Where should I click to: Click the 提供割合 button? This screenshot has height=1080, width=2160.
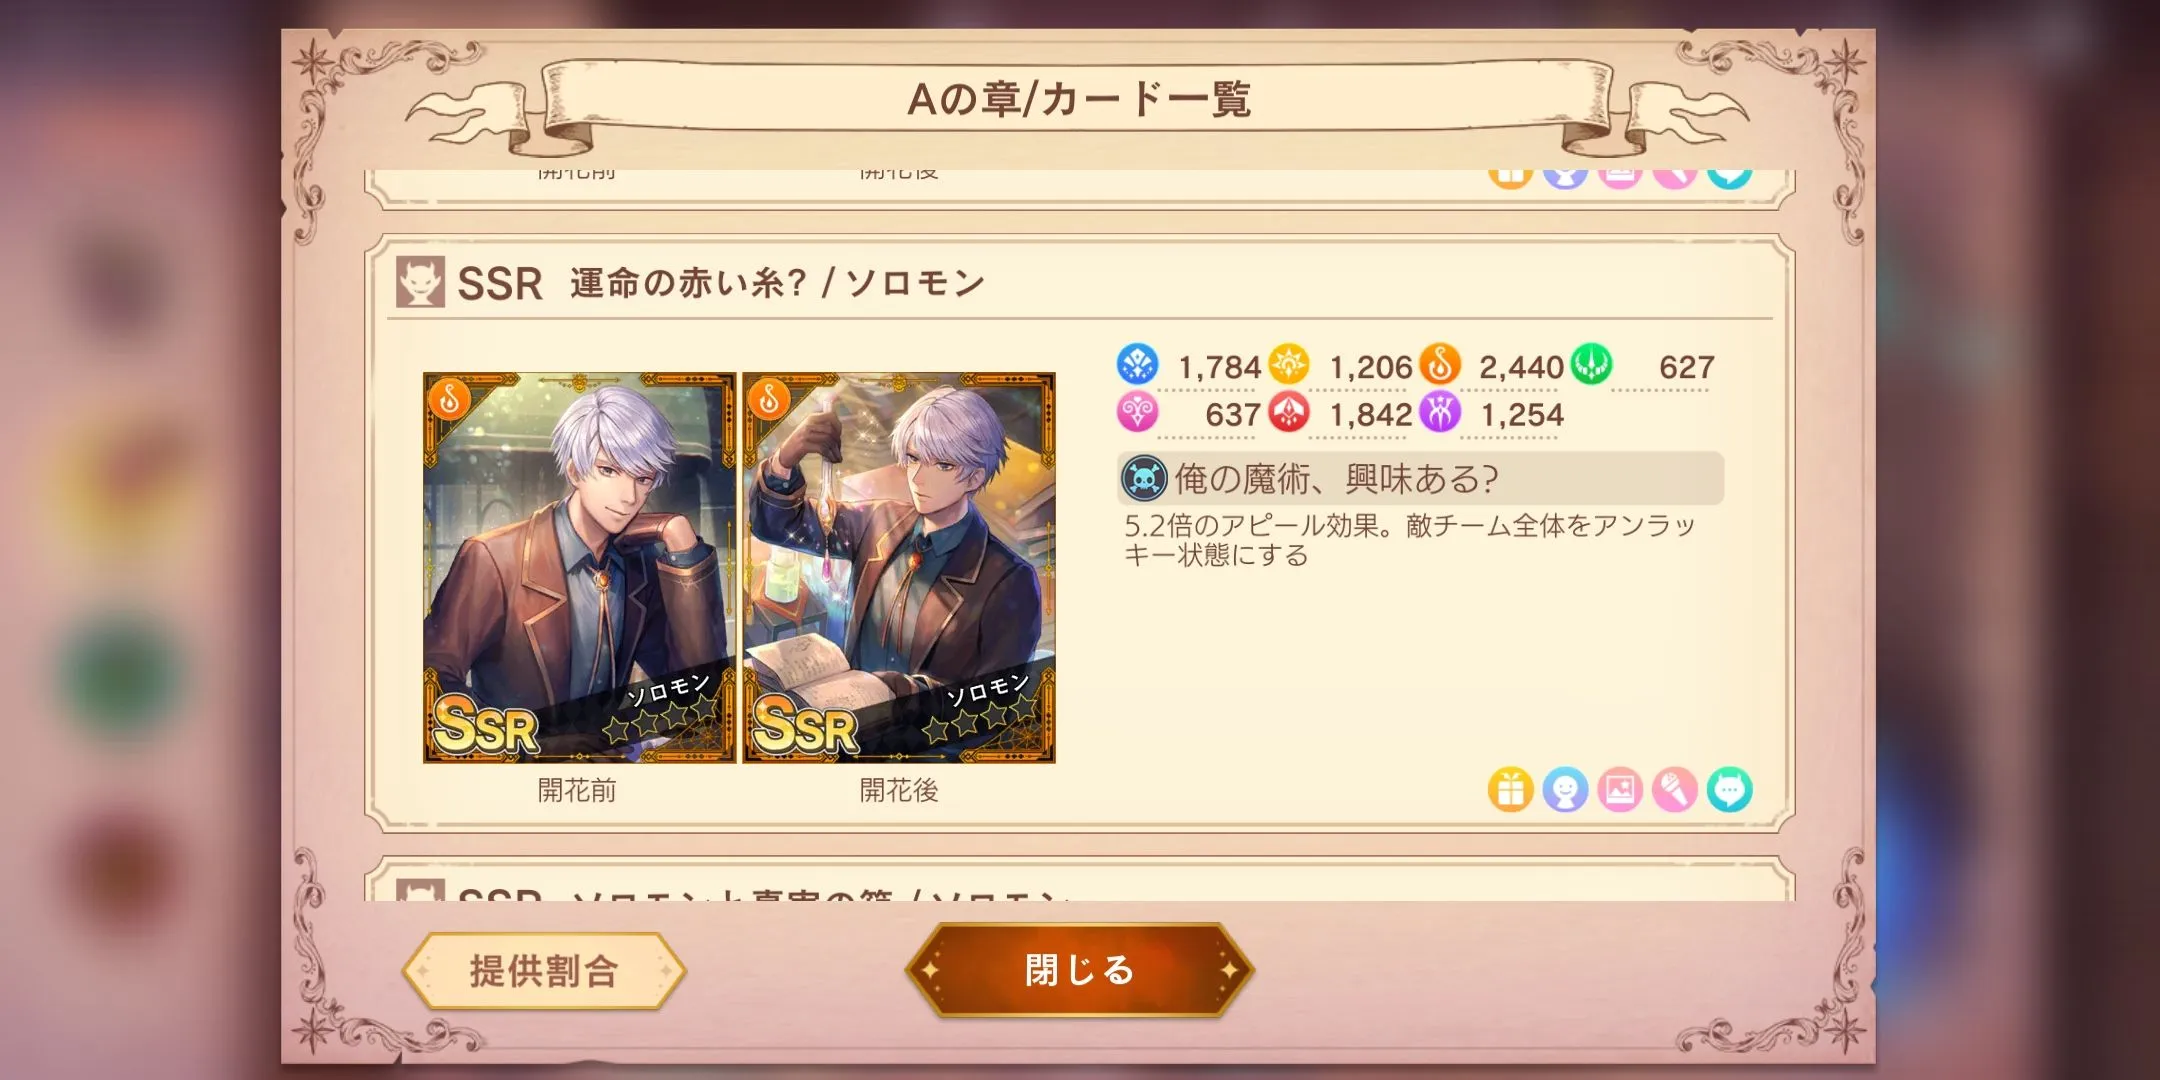[x=544, y=971]
